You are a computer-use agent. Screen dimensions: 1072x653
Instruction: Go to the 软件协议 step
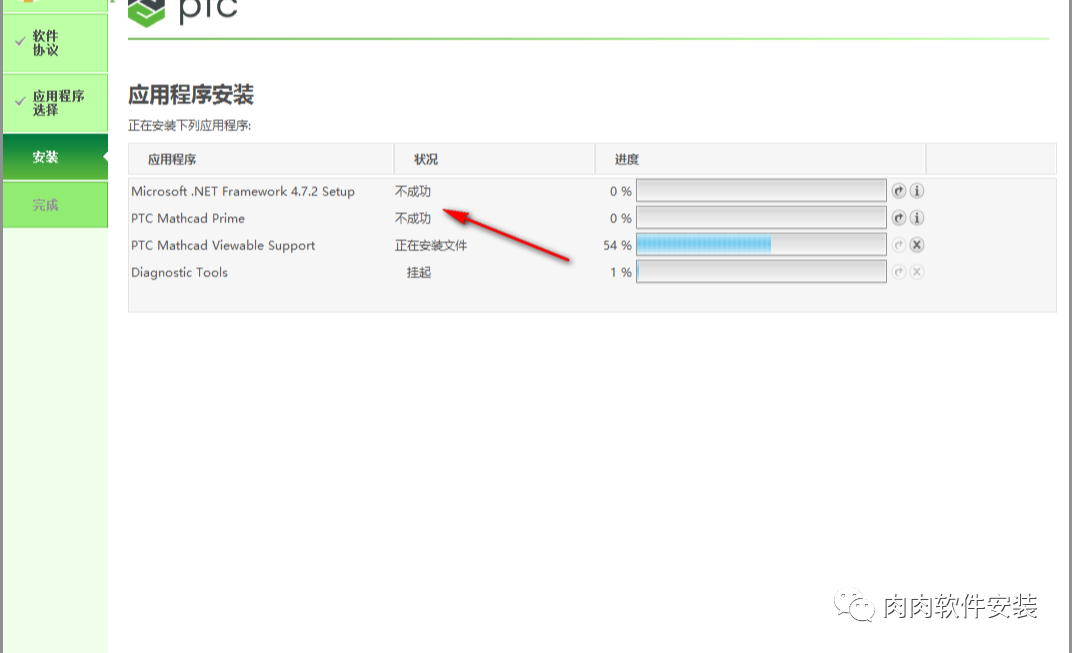coord(55,42)
